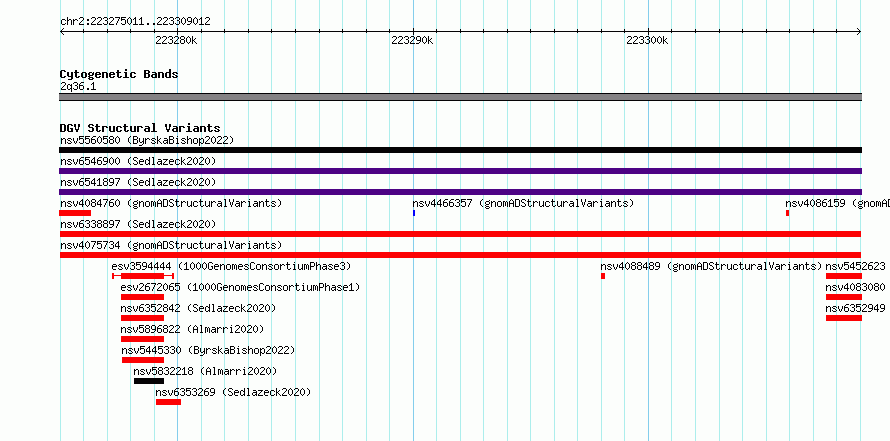Viewport: 890px width, 441px height.
Task: Select the red bar under nsv5452623
Action: [843, 276]
